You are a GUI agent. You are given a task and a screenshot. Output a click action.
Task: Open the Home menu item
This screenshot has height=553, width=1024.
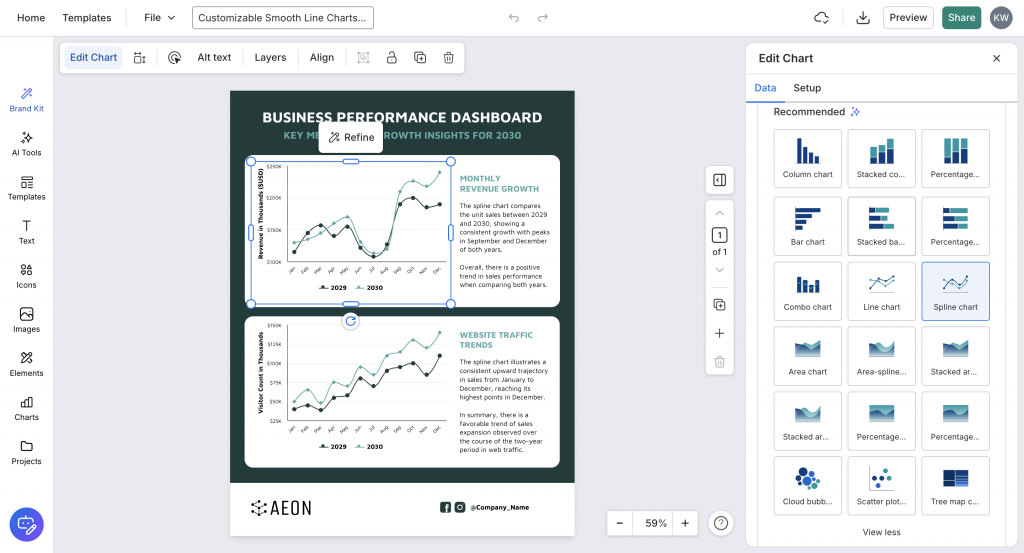point(31,18)
